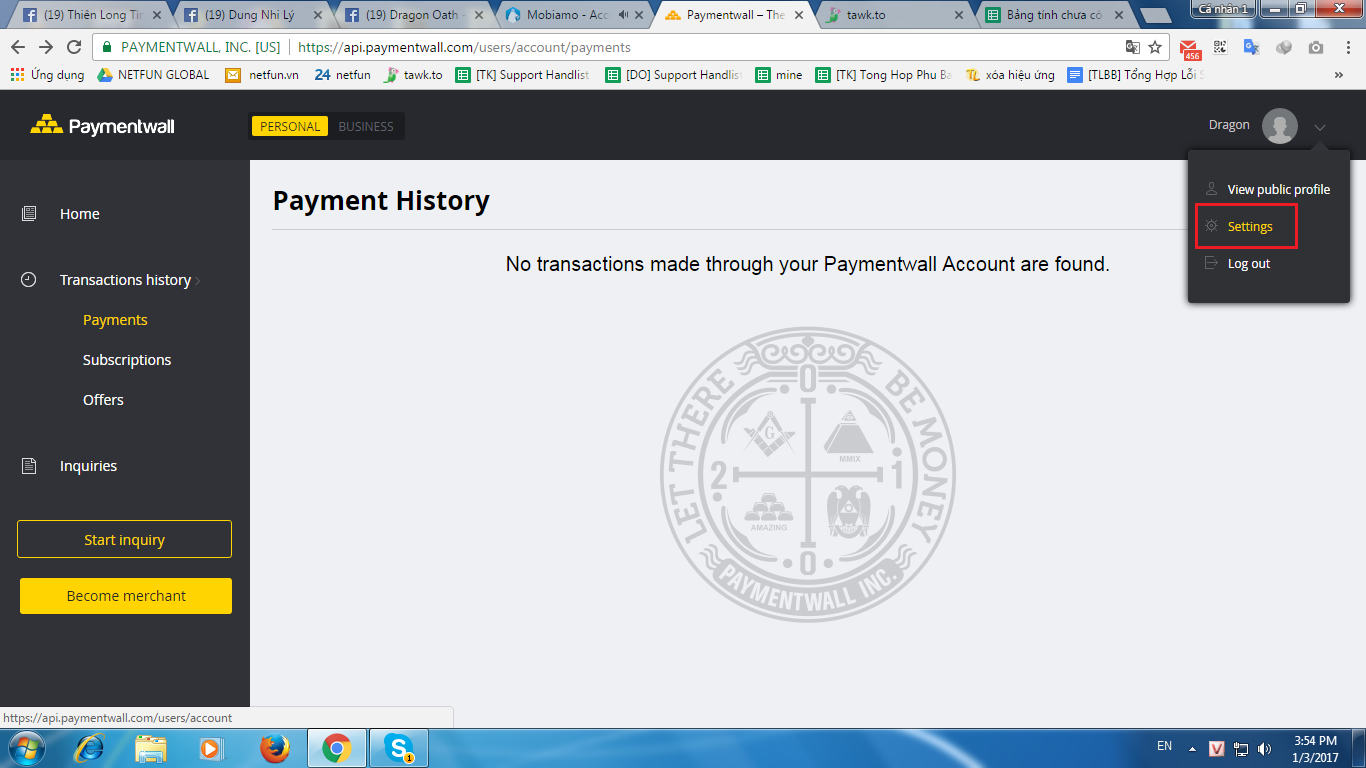Switch to the Dung Nhi Lý tab
This screenshot has width=1366, height=768.
pos(252,15)
